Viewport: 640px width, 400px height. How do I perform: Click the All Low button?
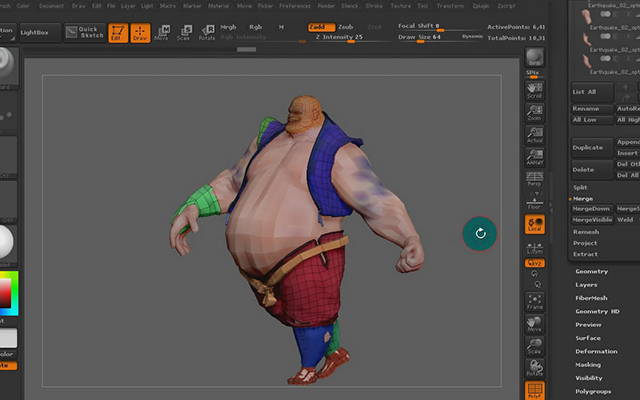click(592, 120)
